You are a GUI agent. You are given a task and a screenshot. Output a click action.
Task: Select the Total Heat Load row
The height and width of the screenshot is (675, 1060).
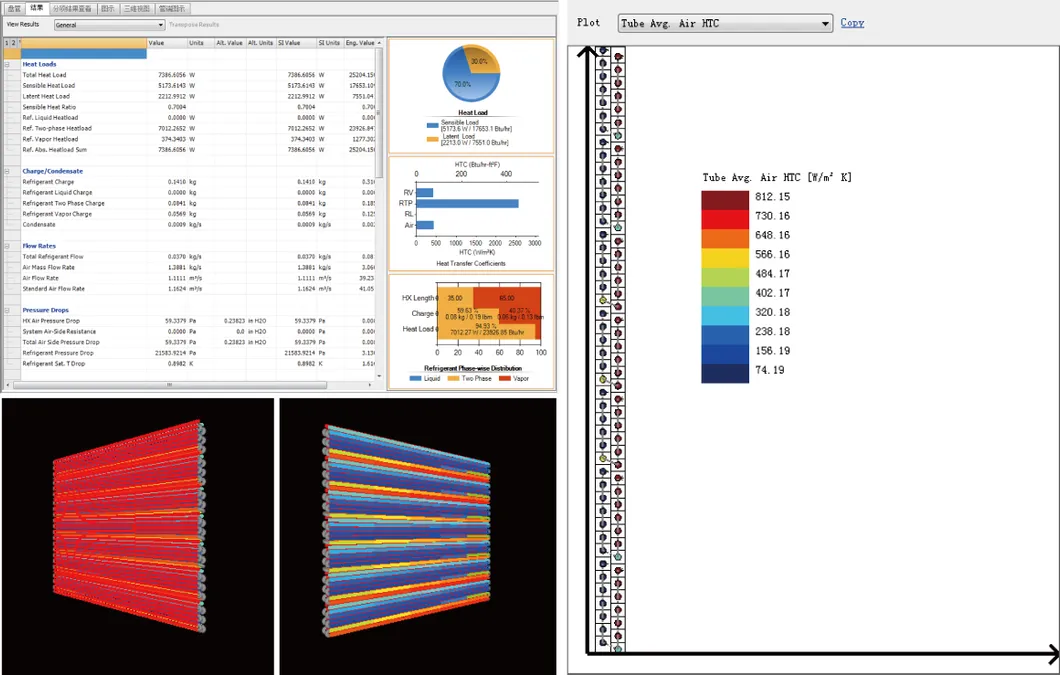[80, 75]
